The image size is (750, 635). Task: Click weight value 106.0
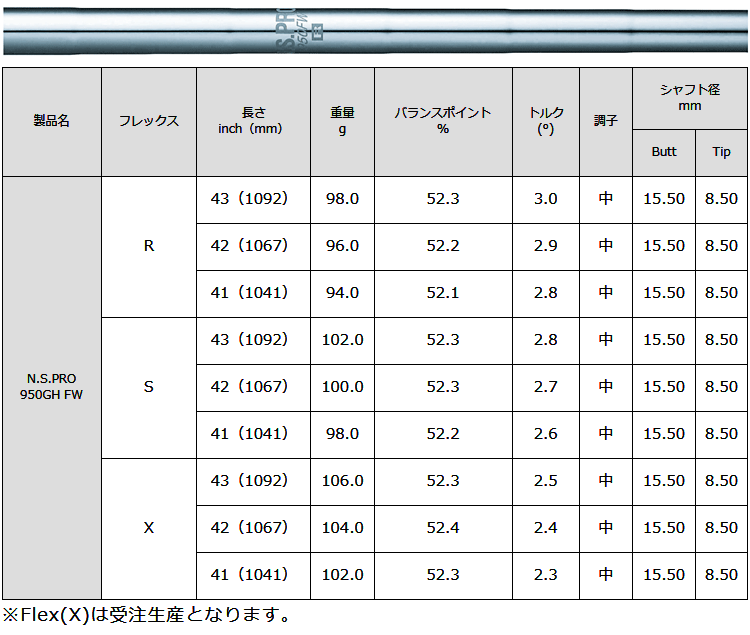coord(342,481)
